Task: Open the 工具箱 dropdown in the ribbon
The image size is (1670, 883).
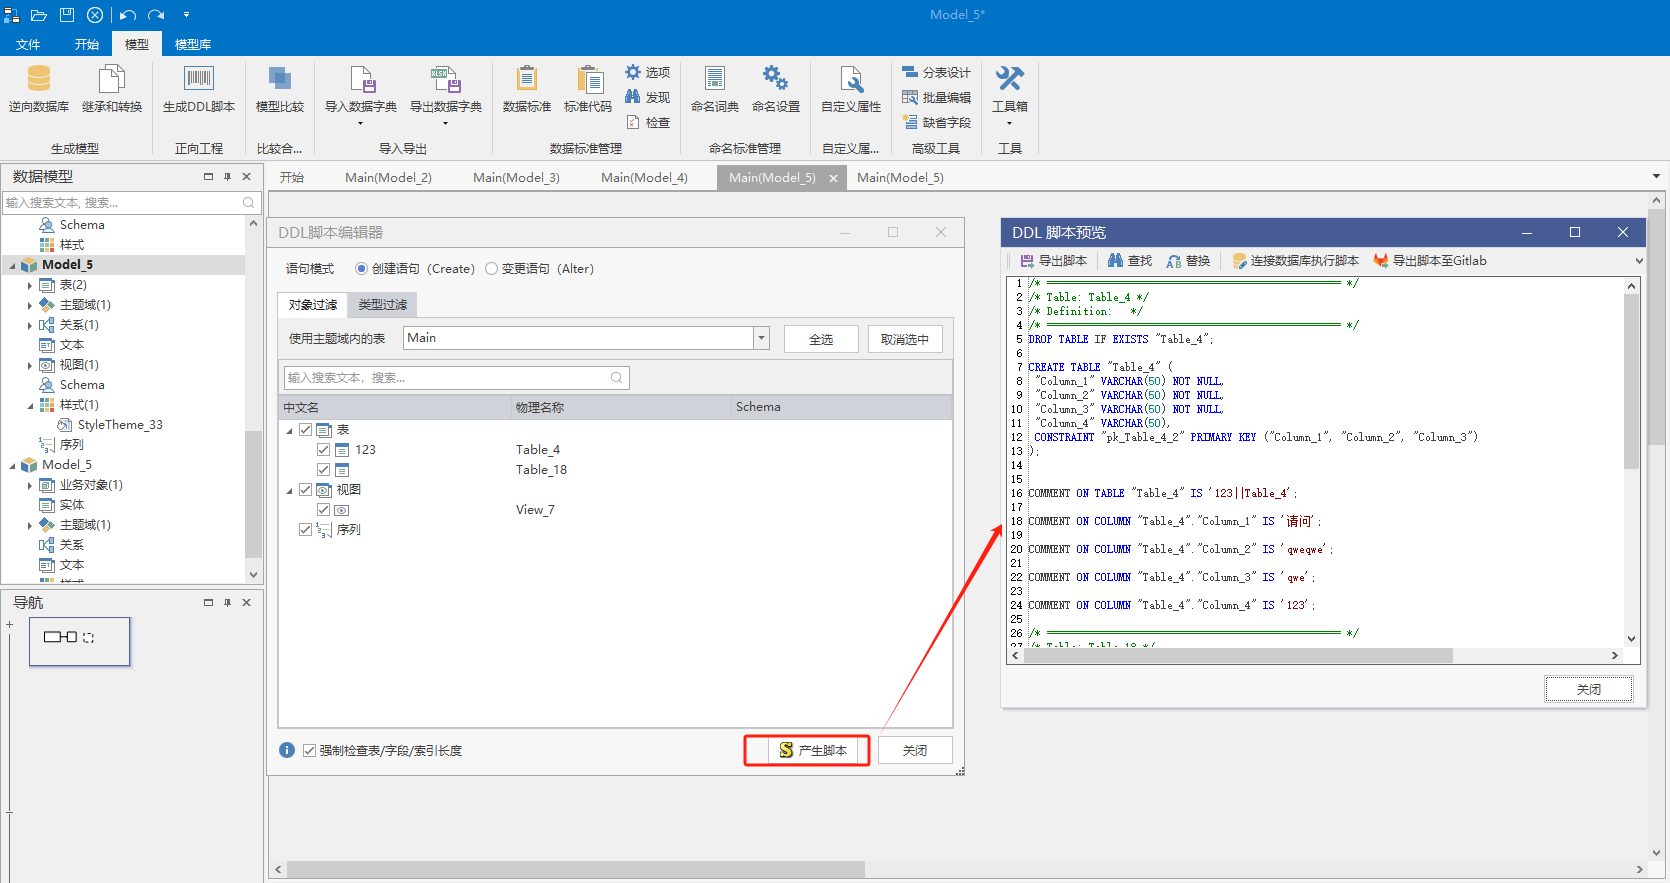Action: pyautogui.click(x=1010, y=124)
